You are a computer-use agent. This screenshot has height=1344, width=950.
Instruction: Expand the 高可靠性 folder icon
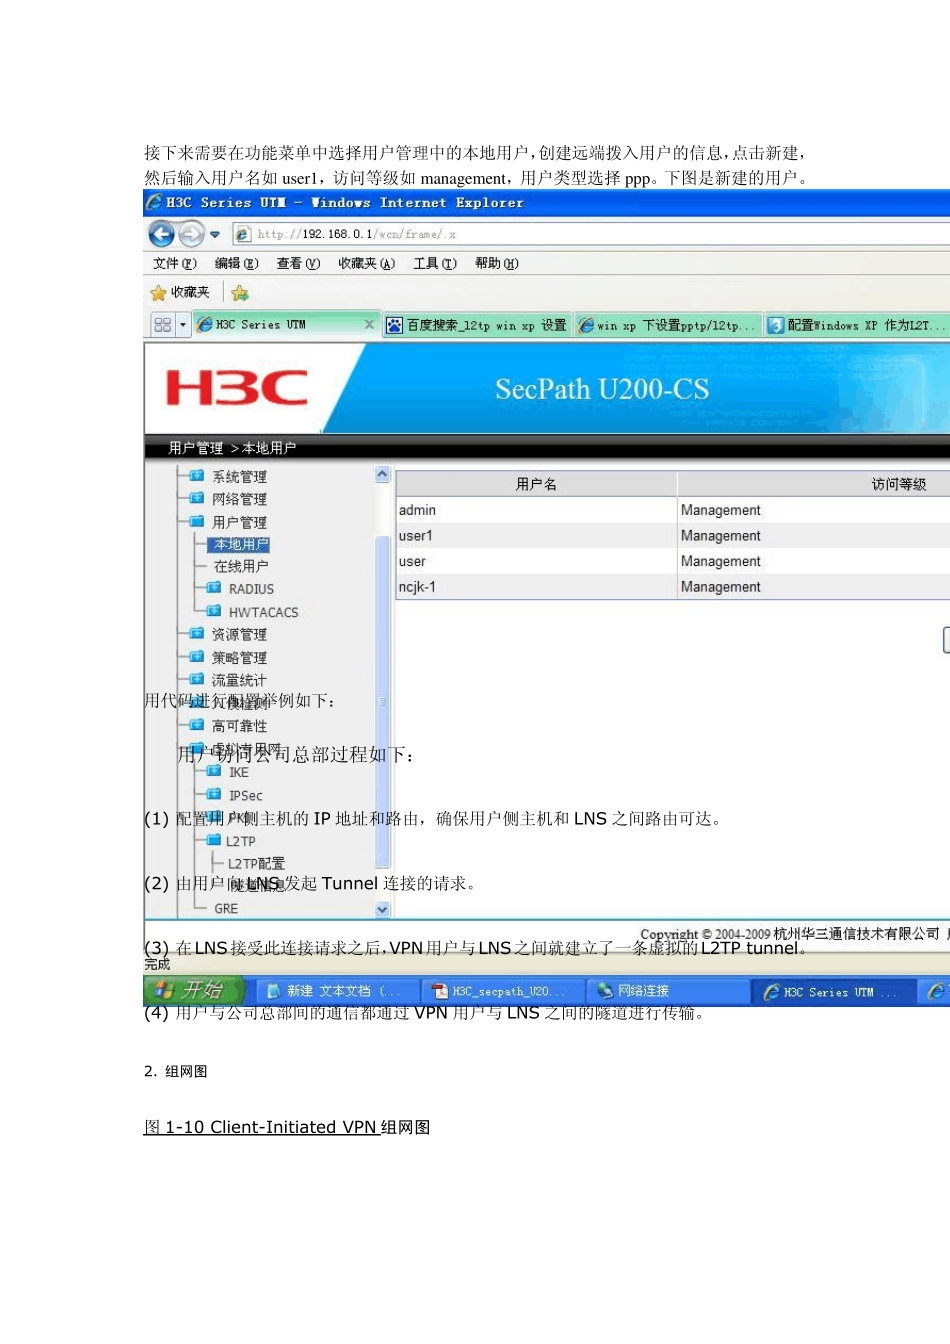tap(197, 725)
